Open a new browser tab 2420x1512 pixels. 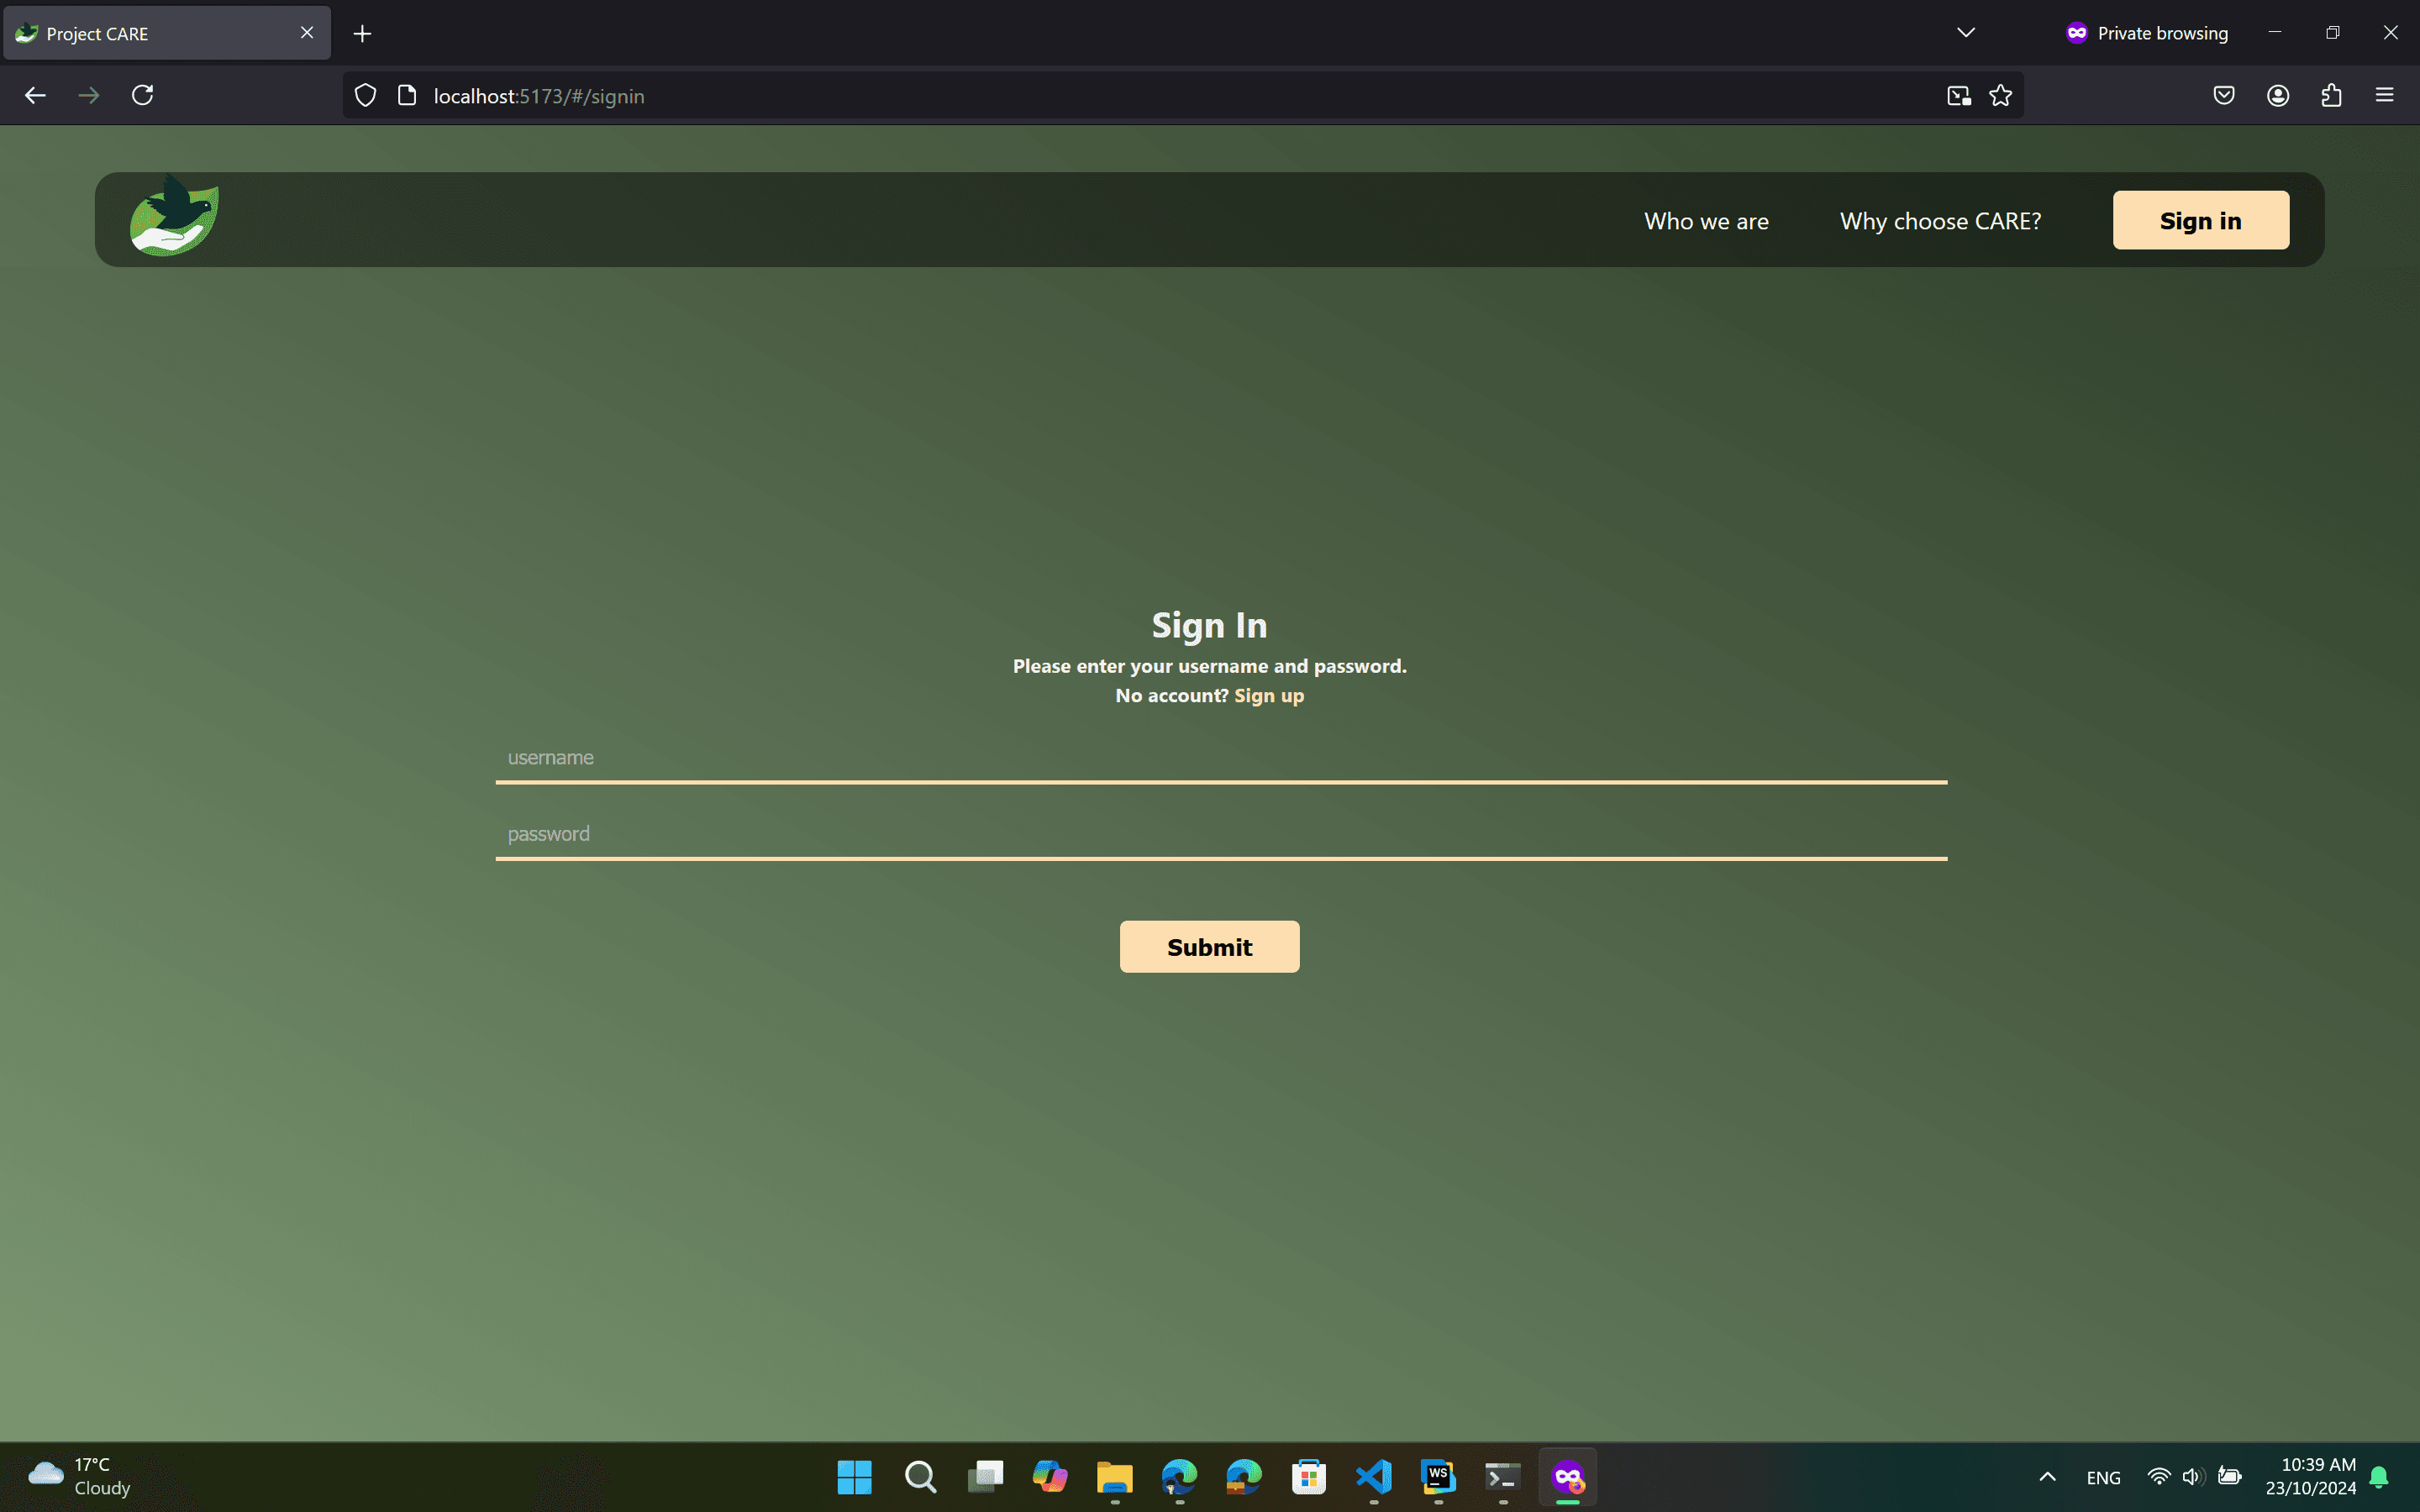362,34
